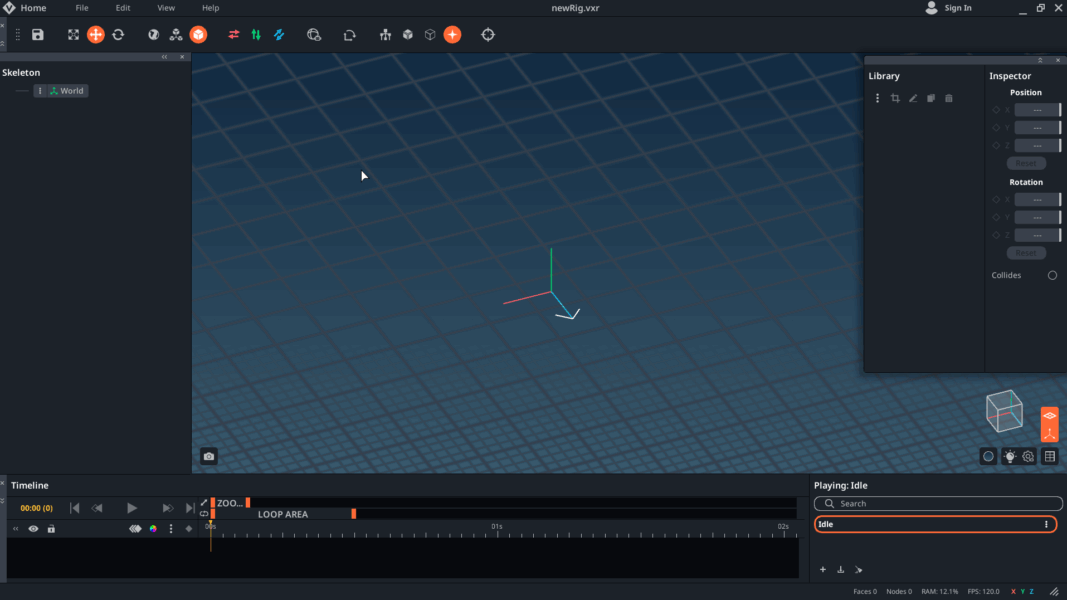Toggle keyframe diamond for Position Y
This screenshot has height=600, width=1067.
coord(996,127)
